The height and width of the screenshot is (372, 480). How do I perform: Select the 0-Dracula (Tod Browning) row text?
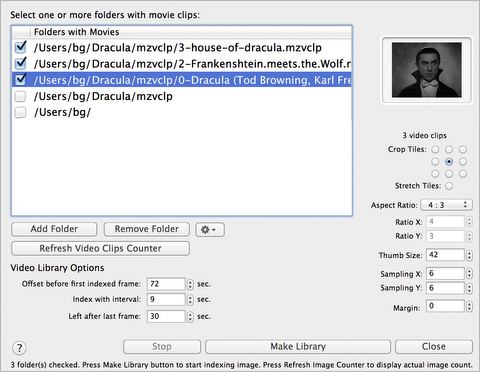coord(192,80)
